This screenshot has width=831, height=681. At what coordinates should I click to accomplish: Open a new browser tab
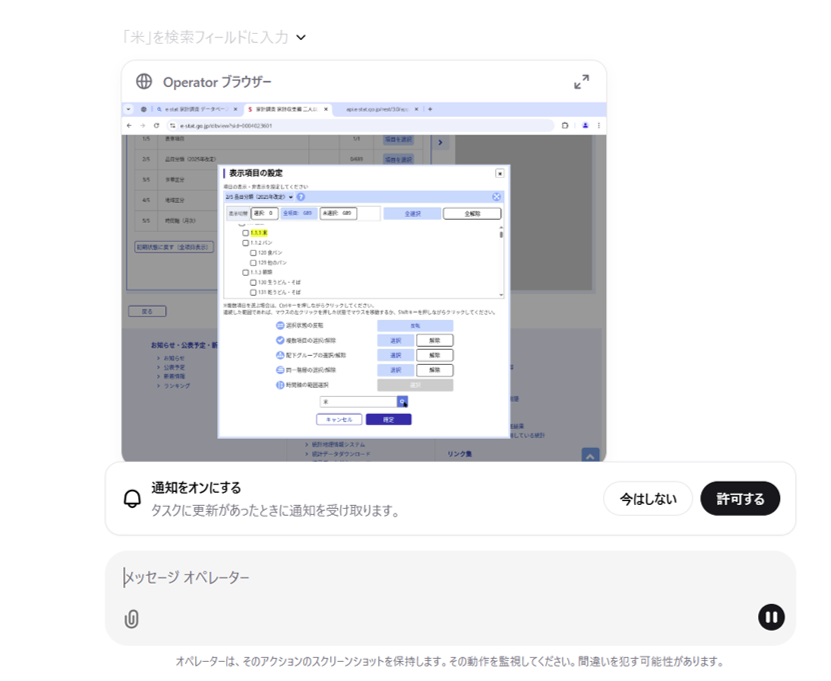click(430, 108)
